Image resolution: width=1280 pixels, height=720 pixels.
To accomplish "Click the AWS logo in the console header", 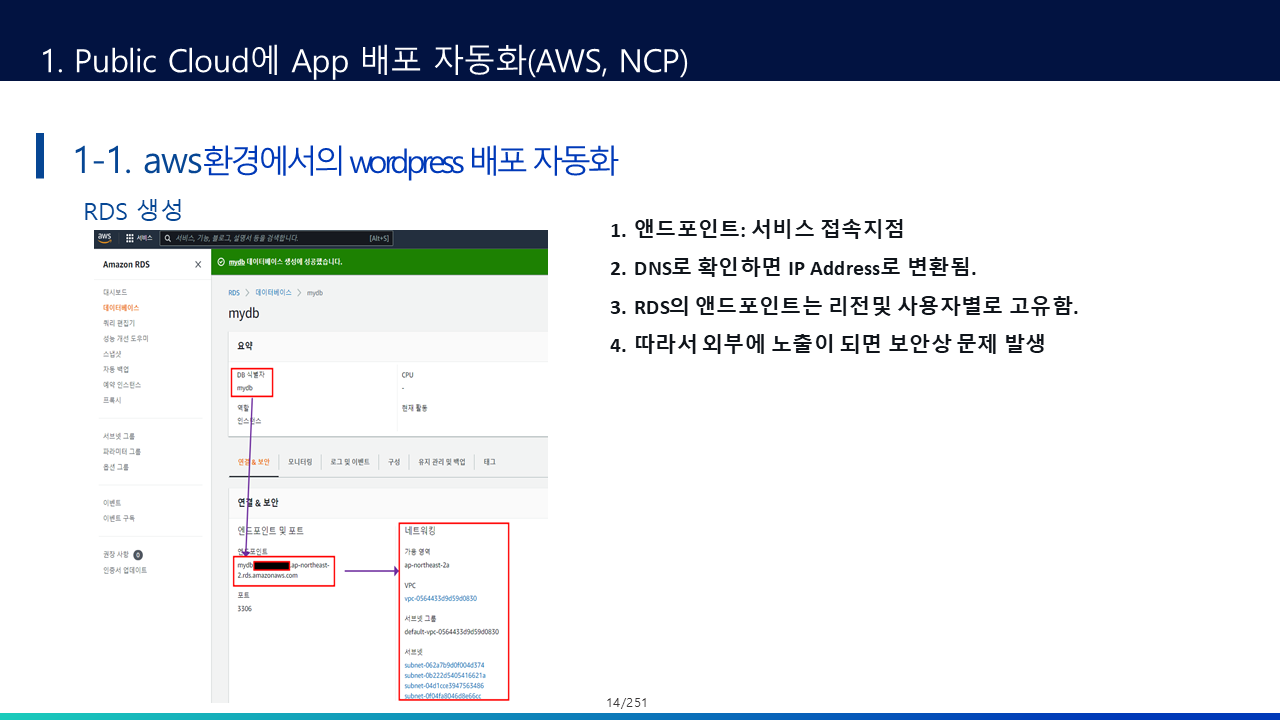I will pyautogui.click(x=104, y=238).
